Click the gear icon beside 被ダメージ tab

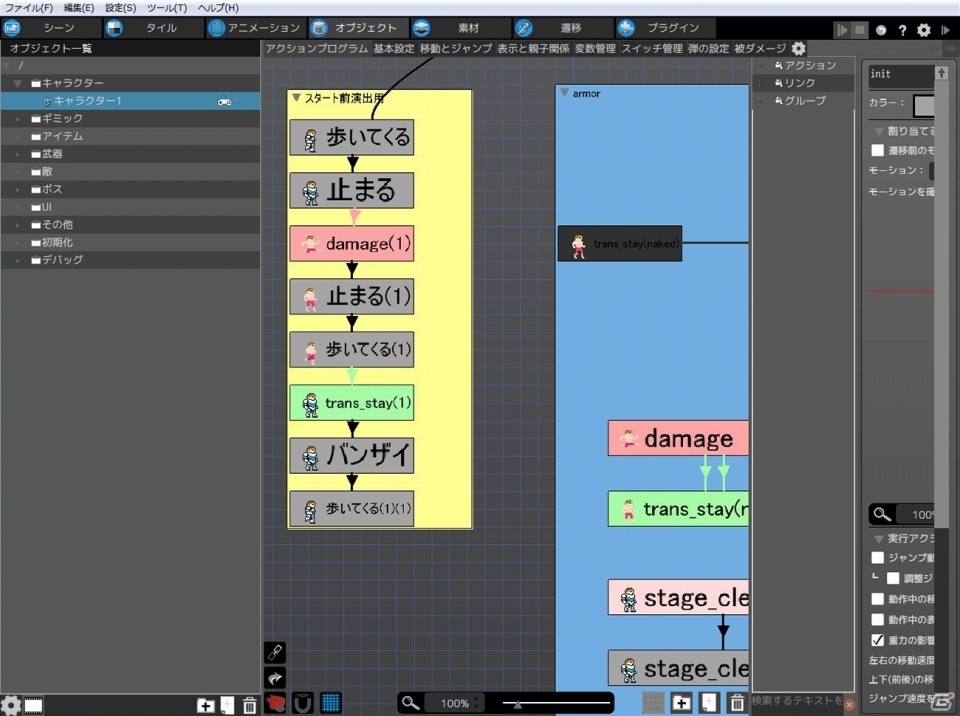click(798, 48)
